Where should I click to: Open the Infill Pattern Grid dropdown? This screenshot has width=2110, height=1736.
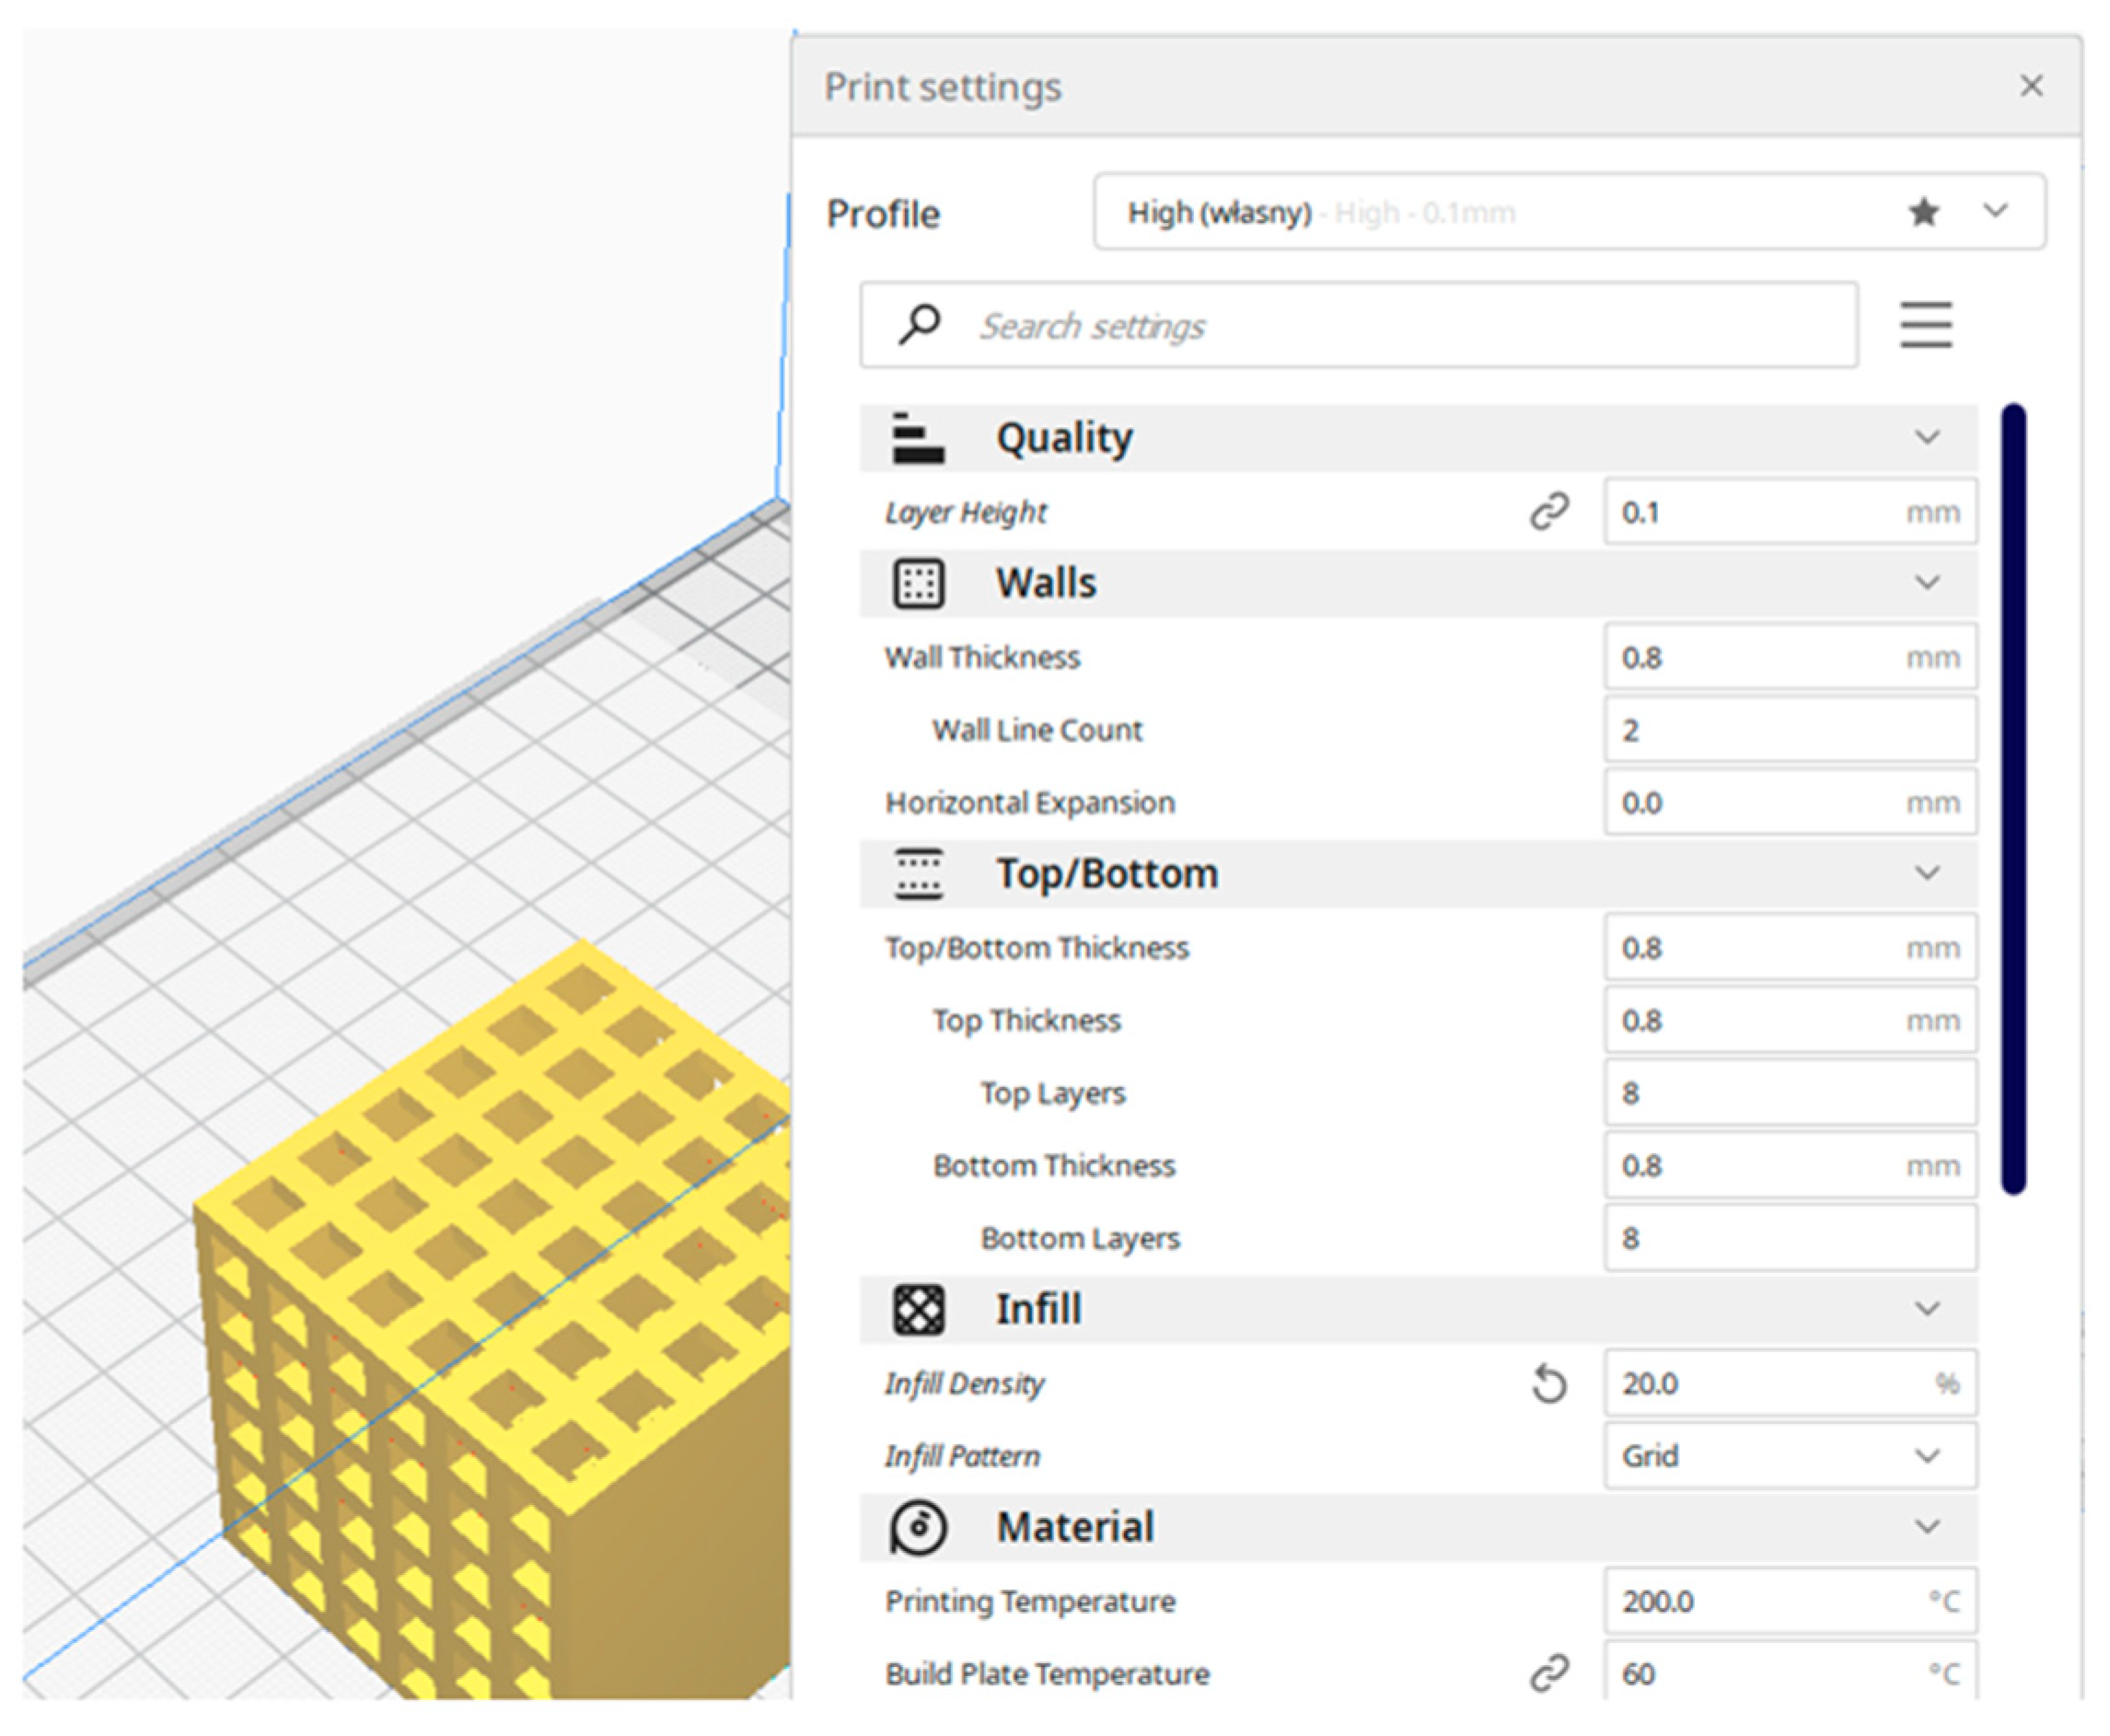(x=1790, y=1456)
